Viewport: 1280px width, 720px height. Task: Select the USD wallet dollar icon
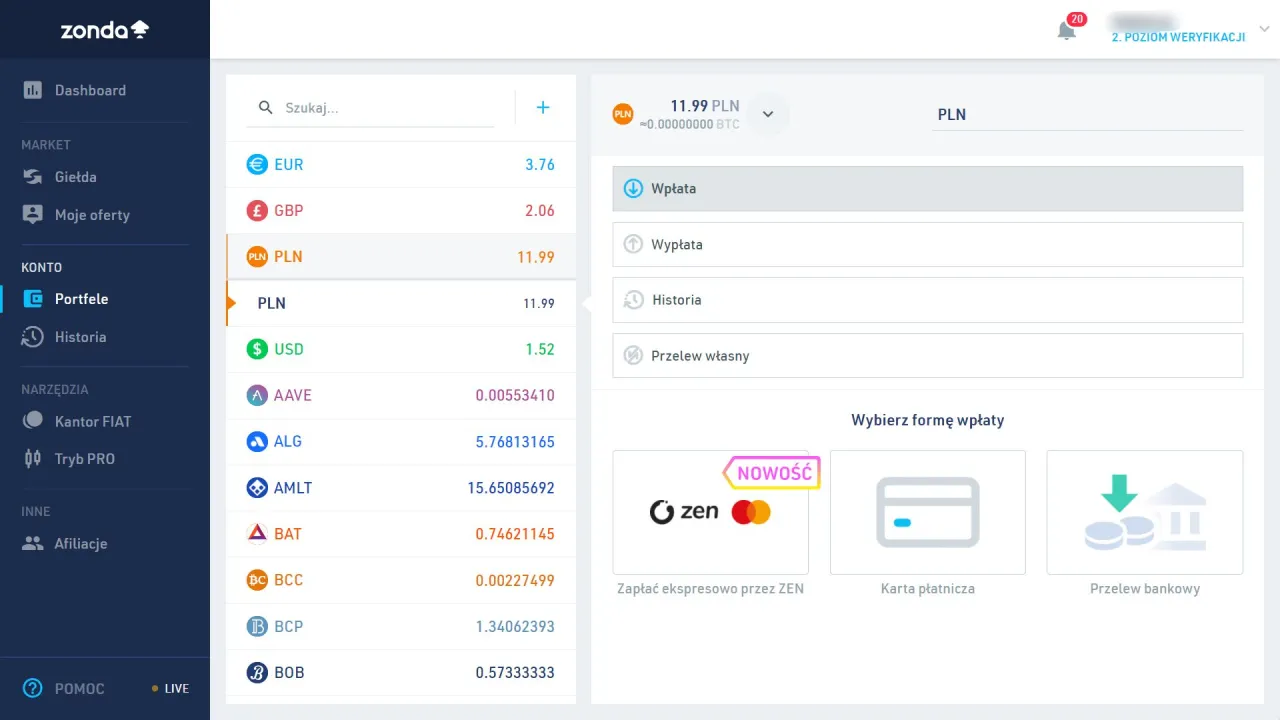[257, 349]
